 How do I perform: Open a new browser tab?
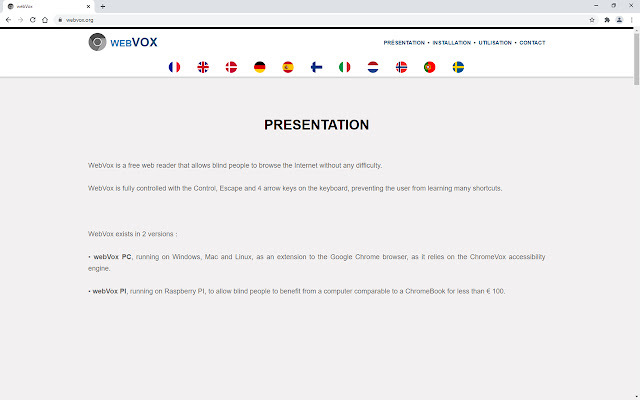click(x=103, y=7)
